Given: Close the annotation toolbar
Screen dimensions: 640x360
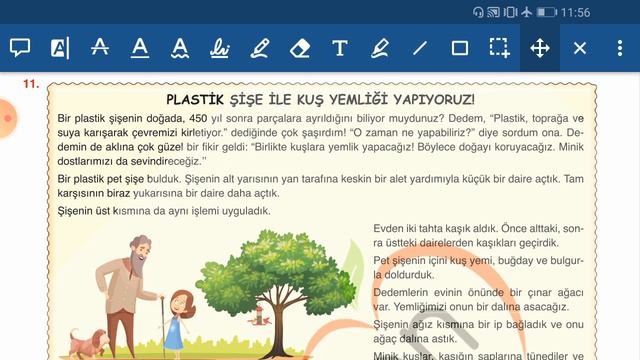Looking at the screenshot, I should pos(580,48).
